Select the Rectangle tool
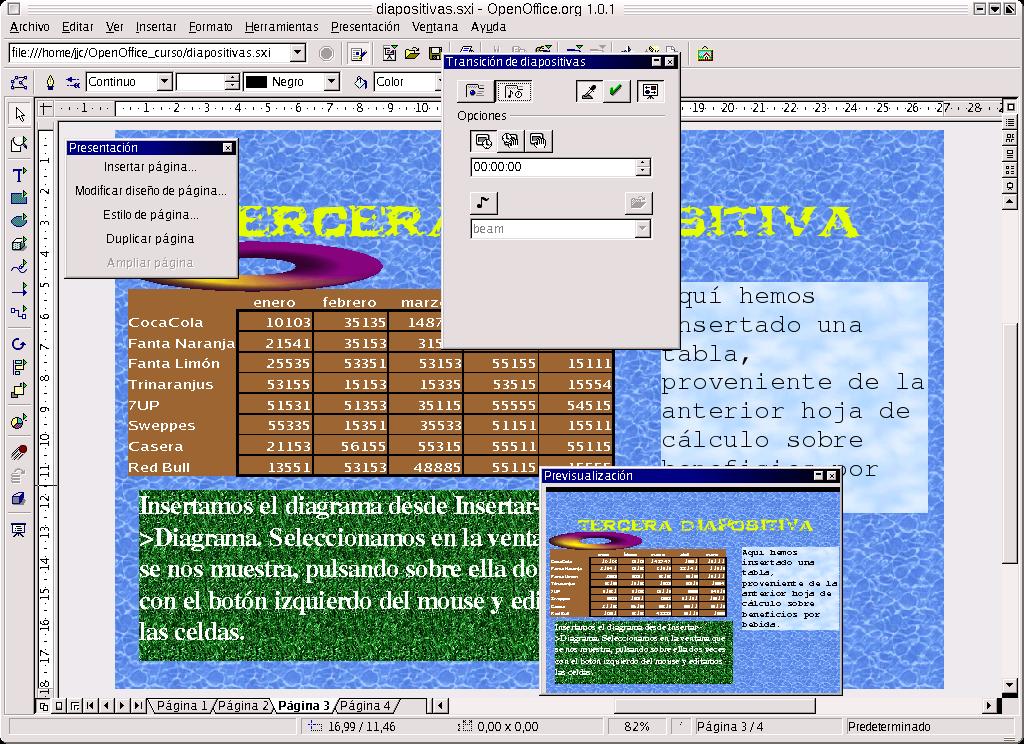Viewport: 1024px width, 744px height. coord(19,197)
